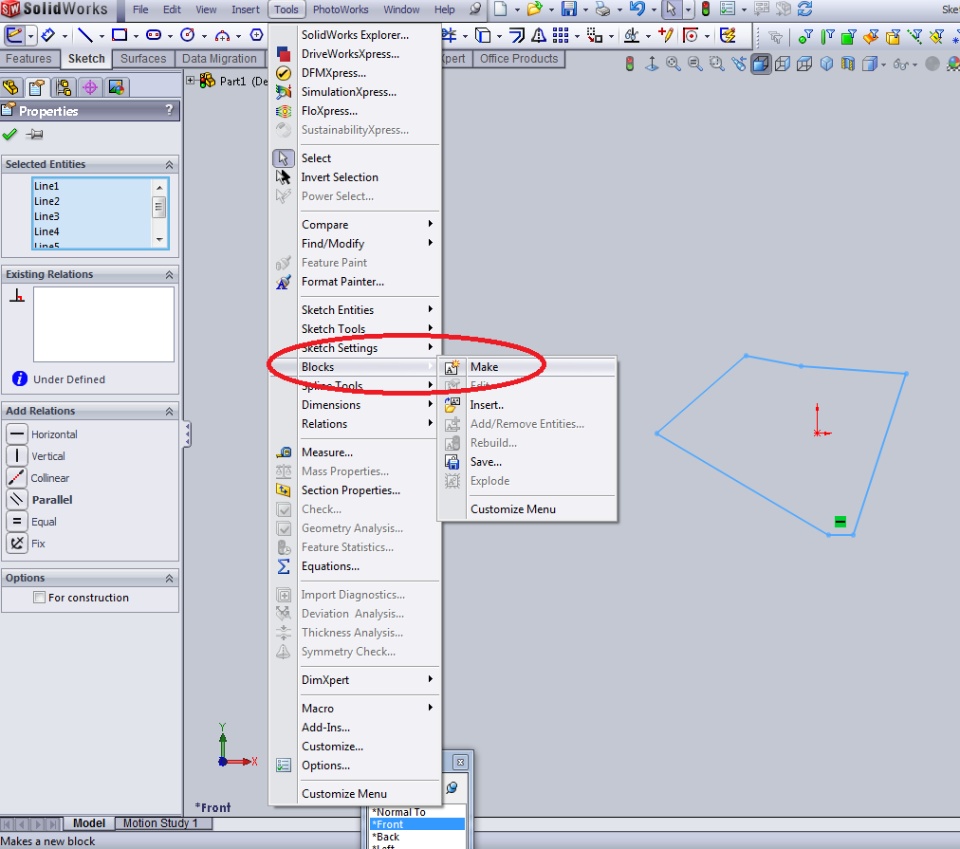Click the Undo toolbar icon
Viewport: 960px width, 849px height.
637,9
